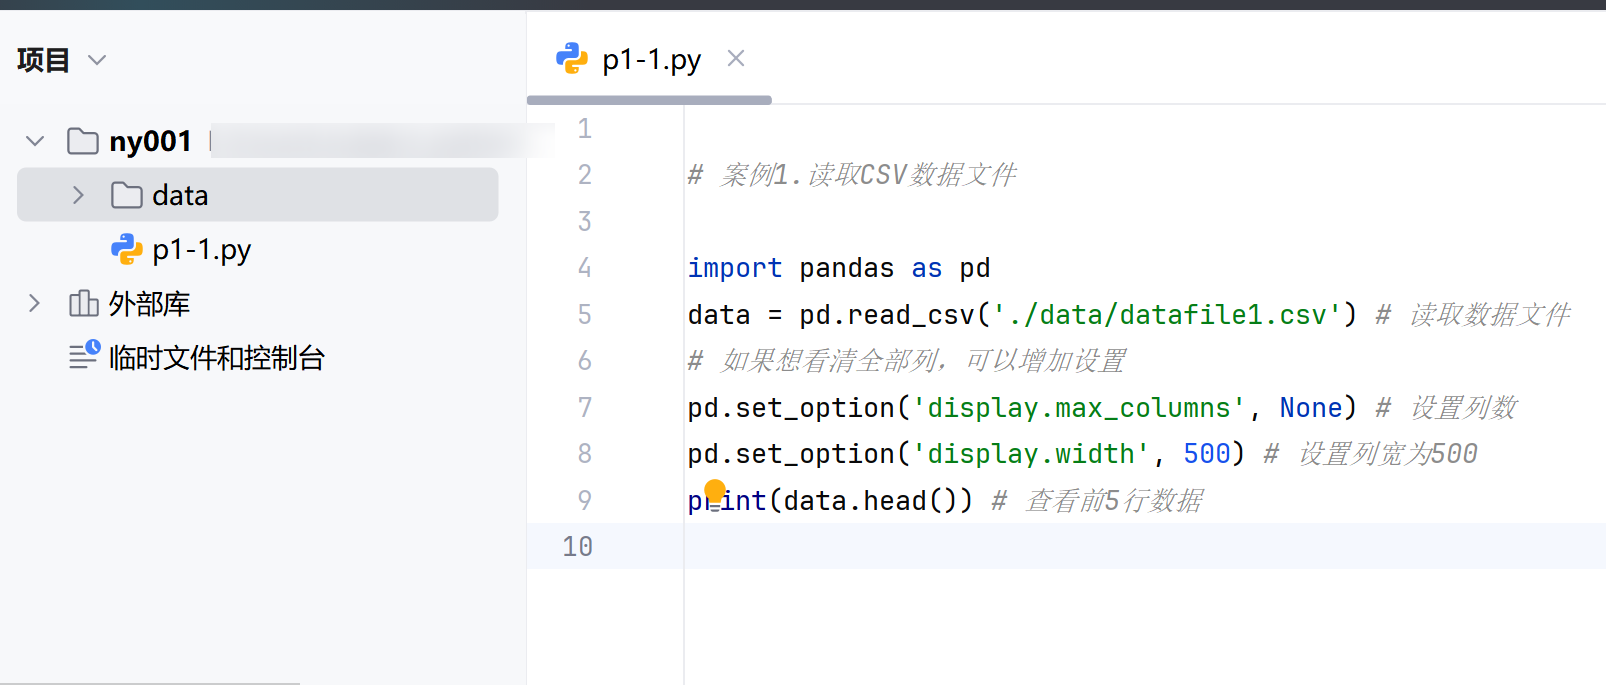This screenshot has width=1606, height=685.
Task: Collapse the ny001 project node
Action: (35, 141)
